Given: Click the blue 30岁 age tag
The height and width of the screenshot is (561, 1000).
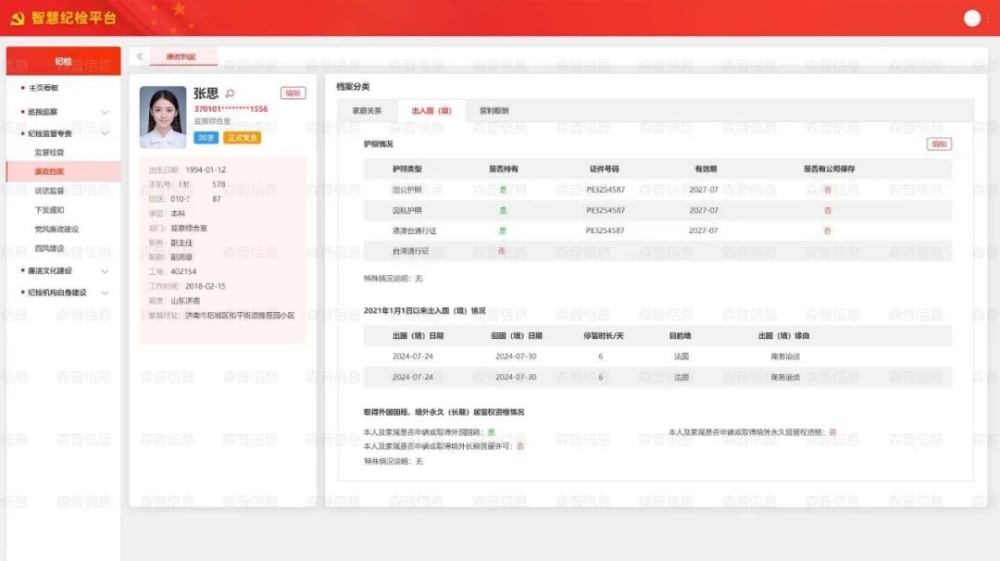Looking at the screenshot, I should (x=206, y=137).
